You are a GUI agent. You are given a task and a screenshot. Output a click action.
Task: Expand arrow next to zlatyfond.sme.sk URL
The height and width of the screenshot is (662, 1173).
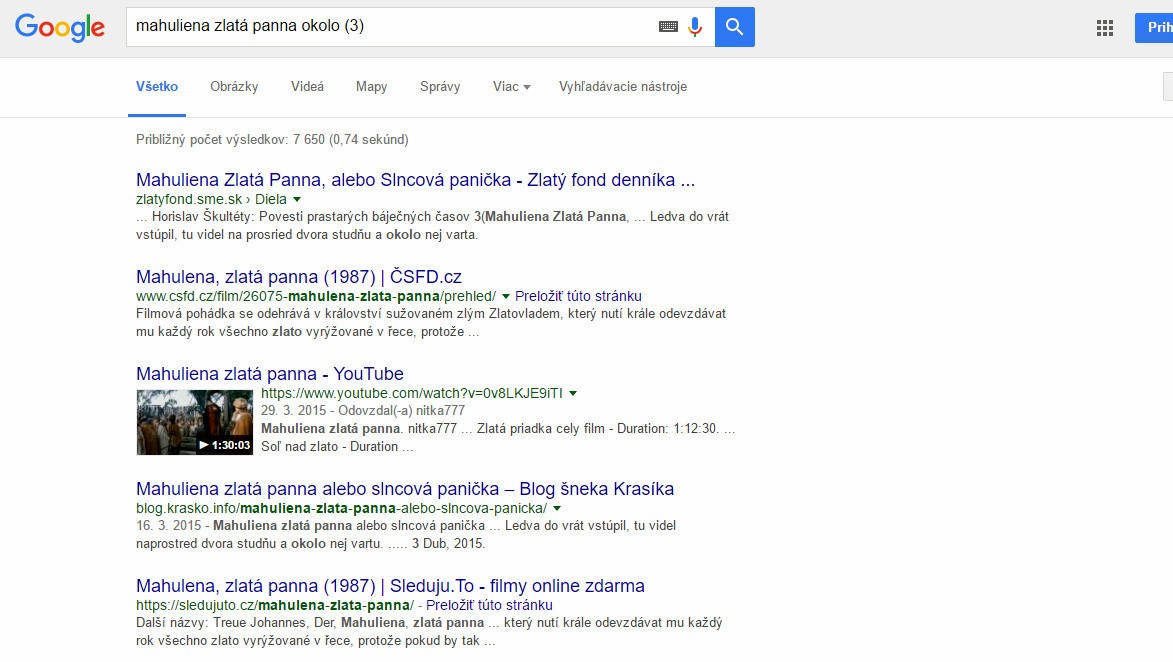pyautogui.click(x=297, y=200)
